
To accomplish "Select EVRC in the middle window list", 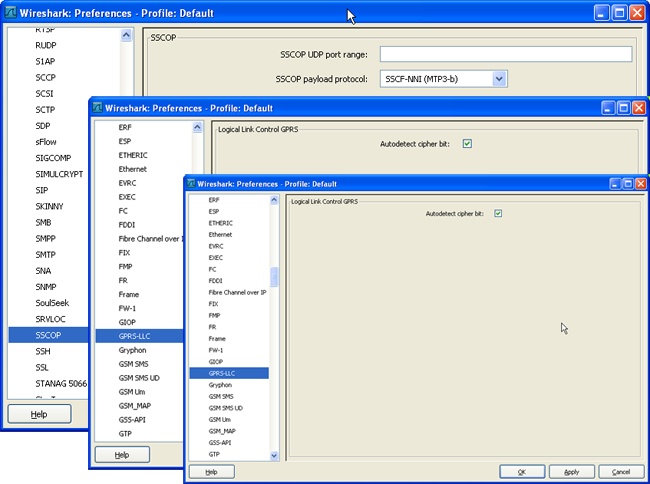I will click(x=127, y=183).
